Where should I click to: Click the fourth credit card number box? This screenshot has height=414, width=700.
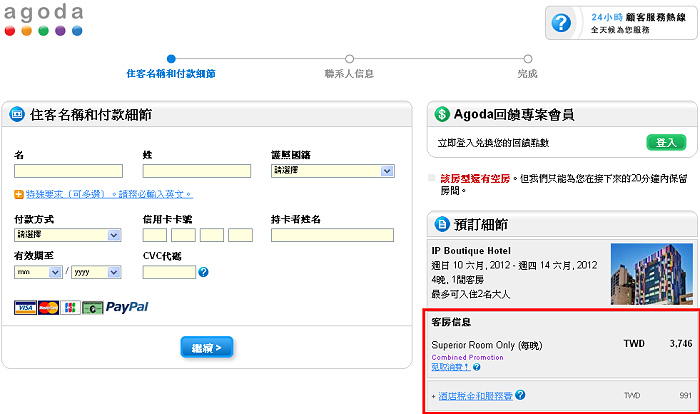[241, 235]
